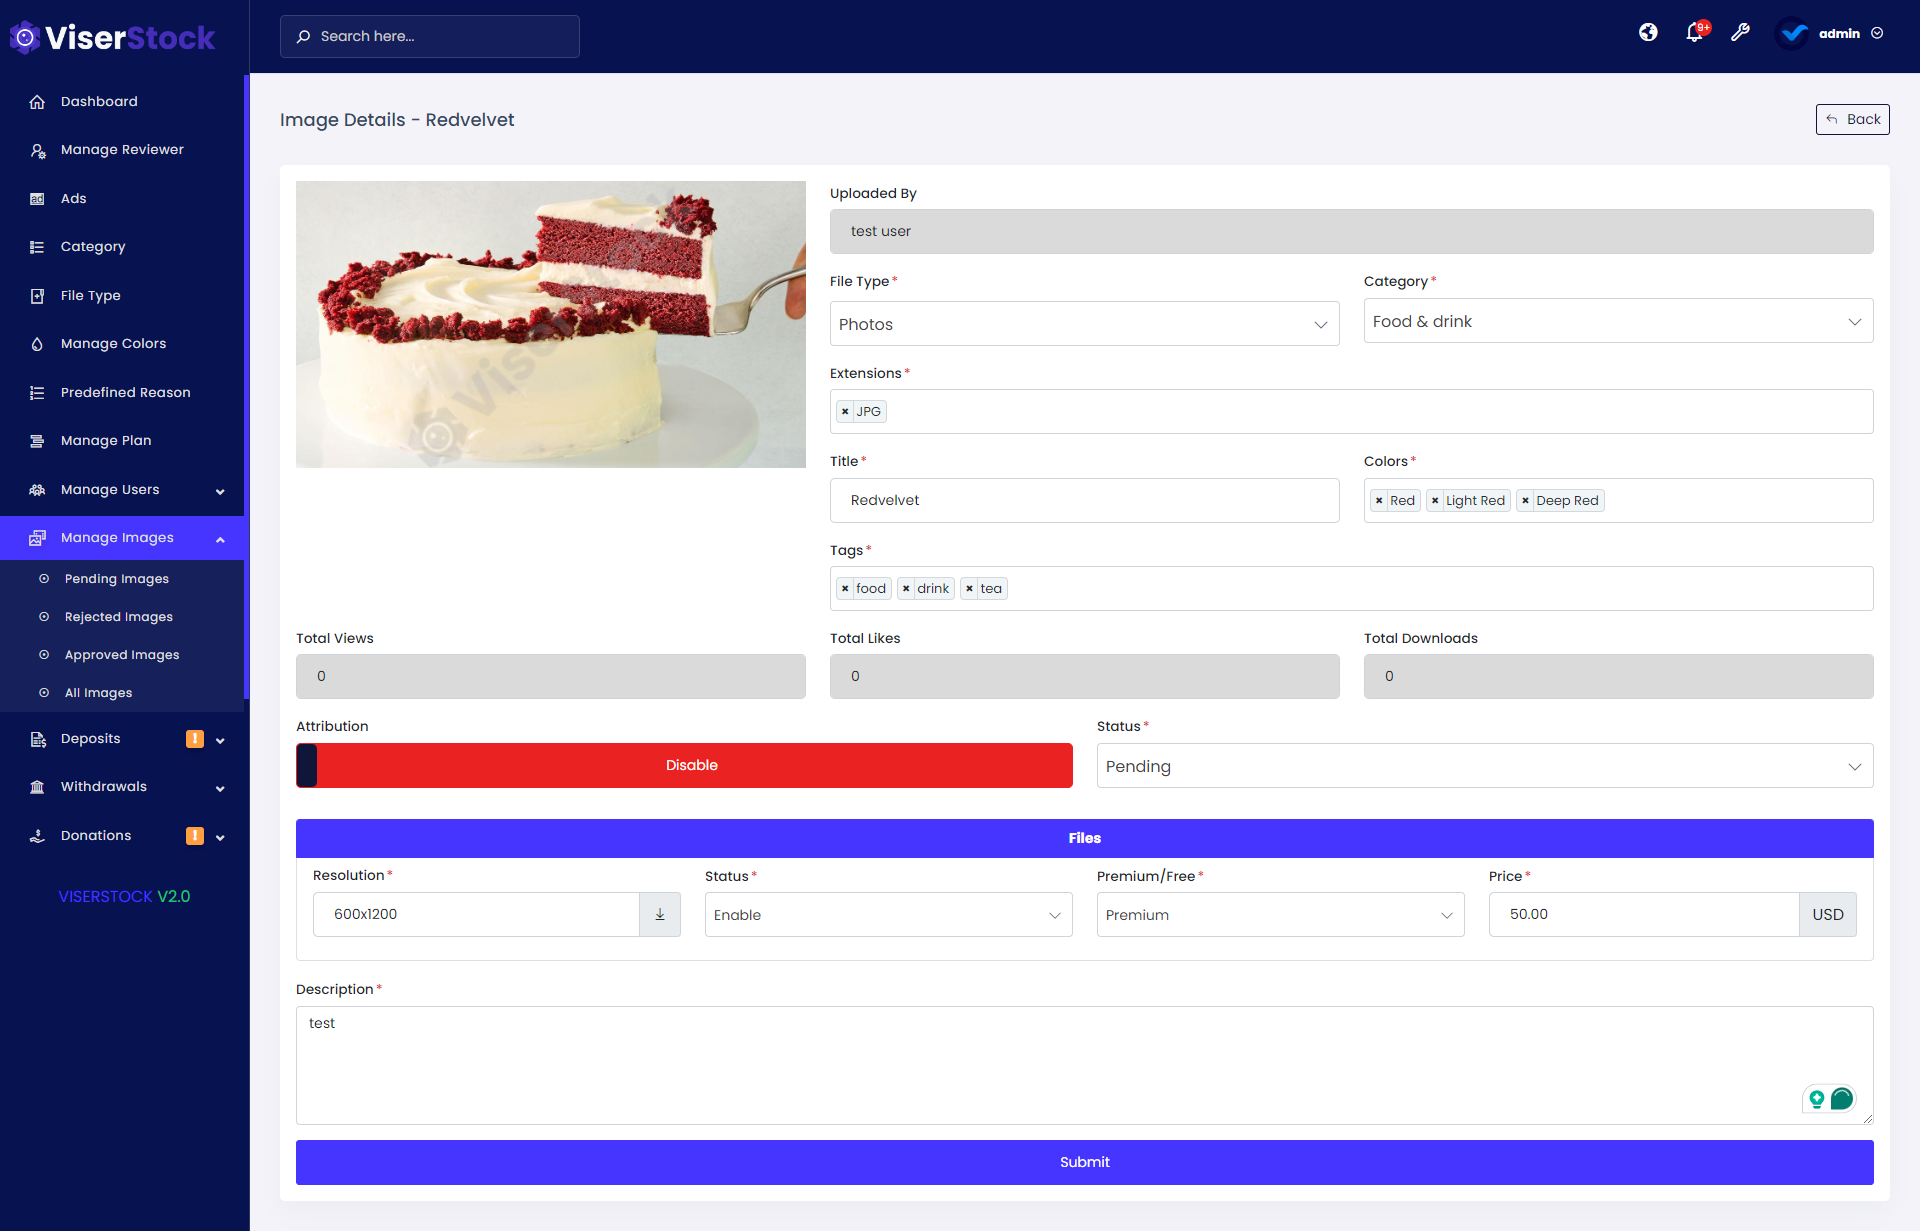
Task: Open the notifications bell
Action: click(1694, 32)
